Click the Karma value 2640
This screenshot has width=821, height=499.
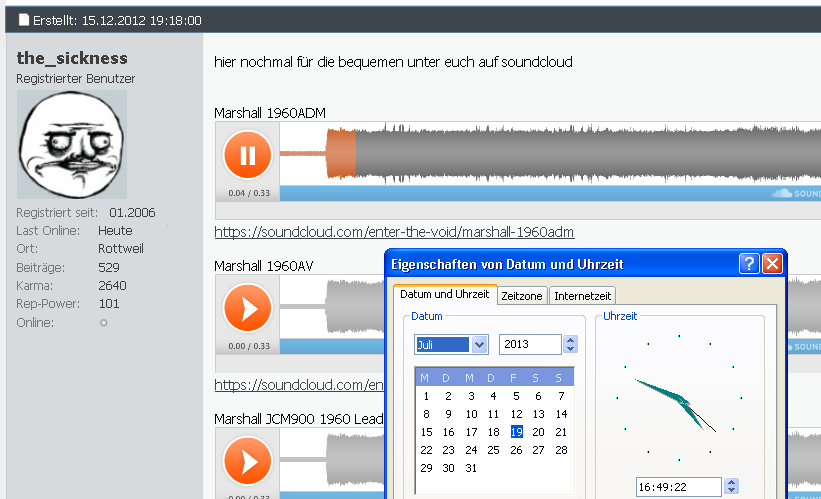pos(113,286)
